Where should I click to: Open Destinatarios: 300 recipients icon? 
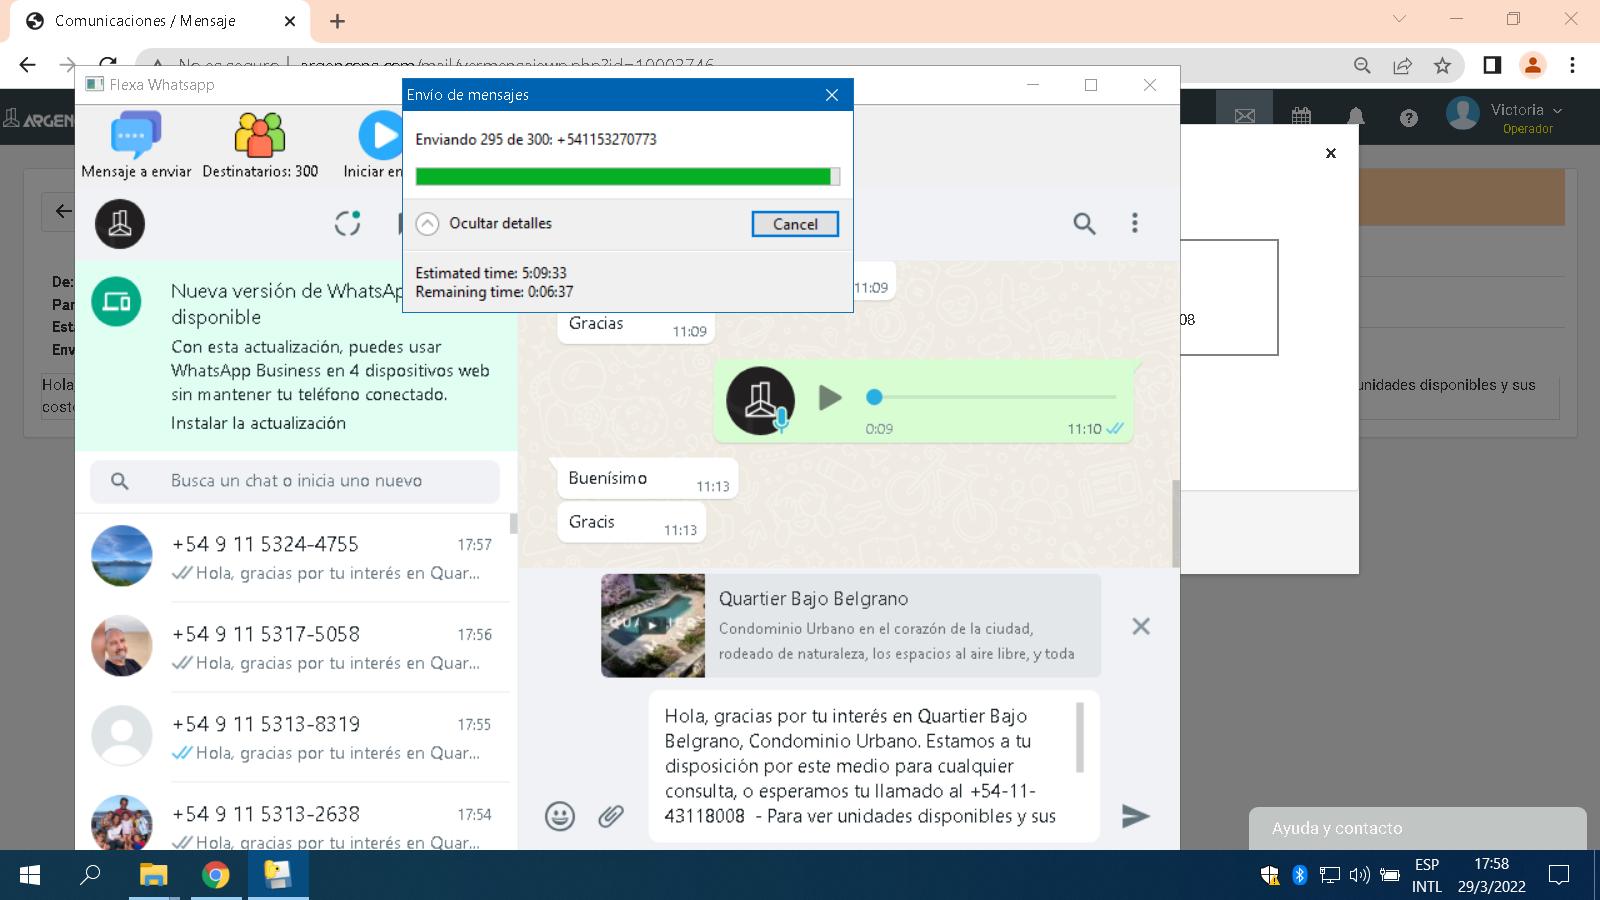click(x=260, y=145)
